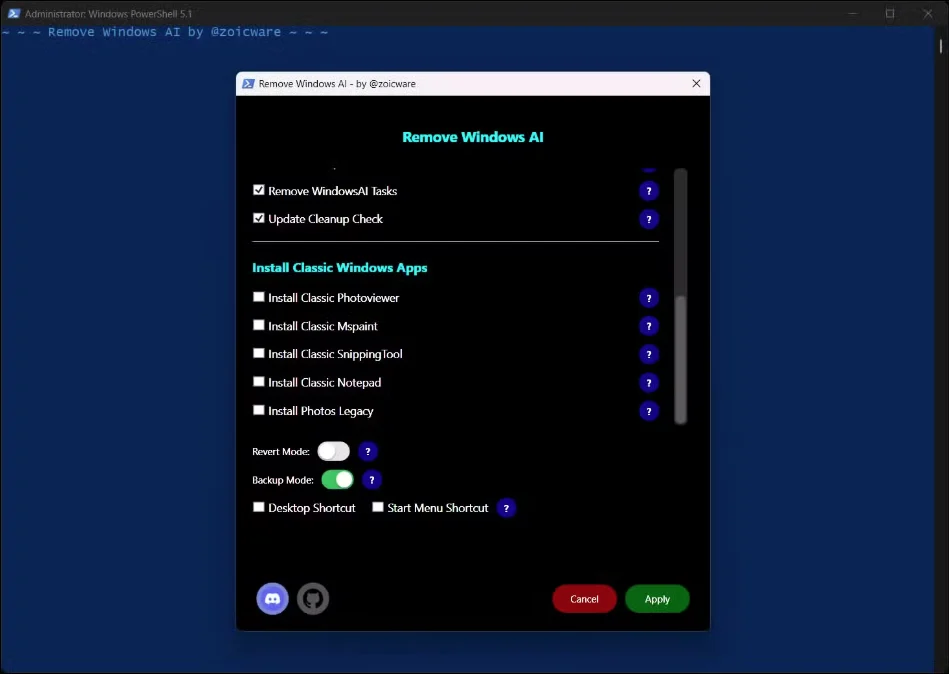Click the Backup Mode label
The width and height of the screenshot is (949, 674).
283,480
